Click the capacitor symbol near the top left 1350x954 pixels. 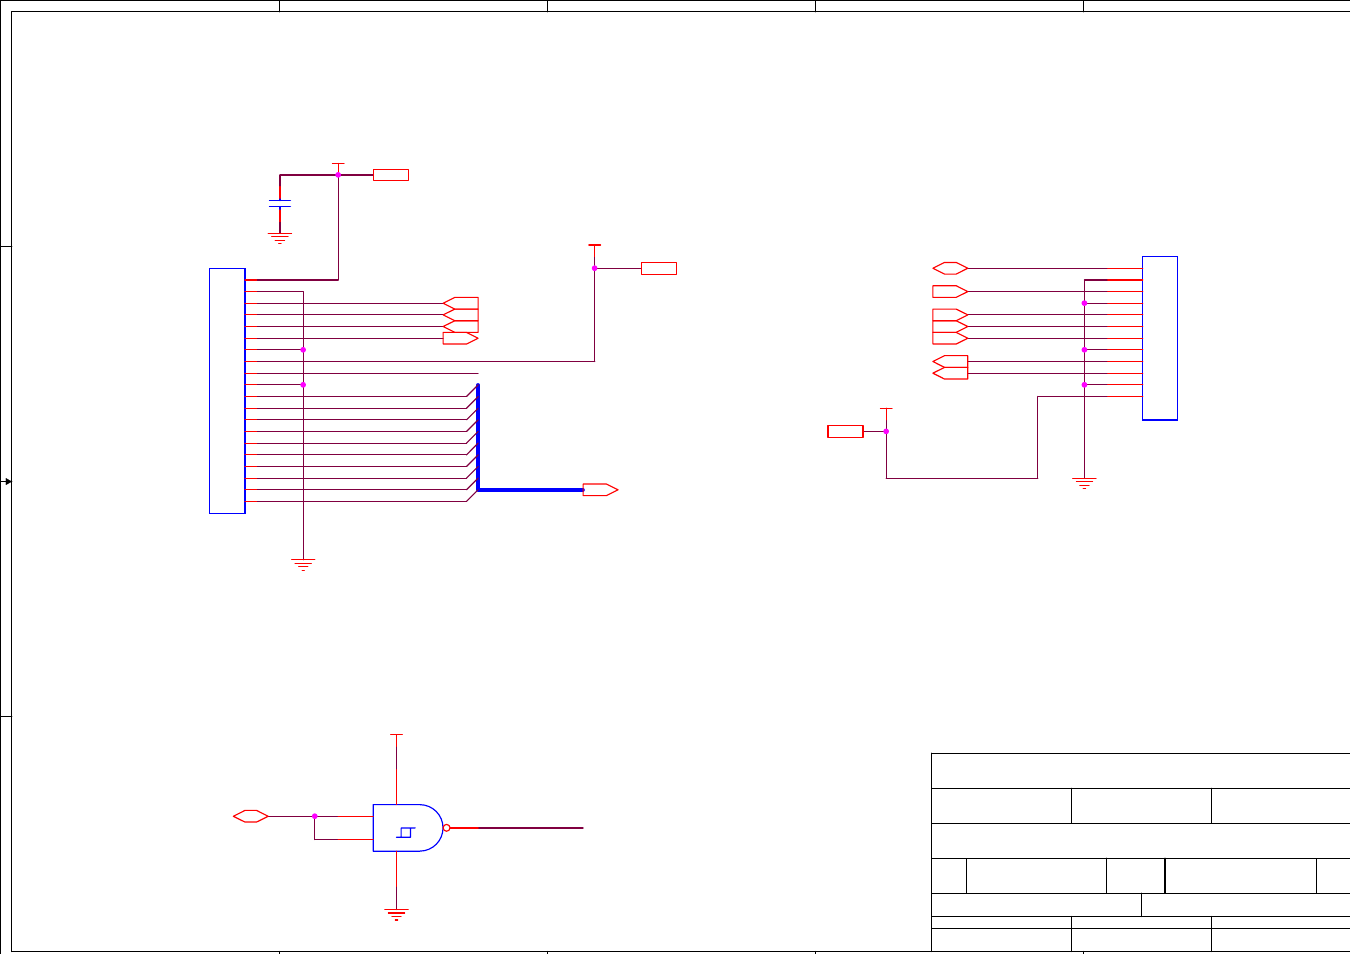click(x=280, y=204)
